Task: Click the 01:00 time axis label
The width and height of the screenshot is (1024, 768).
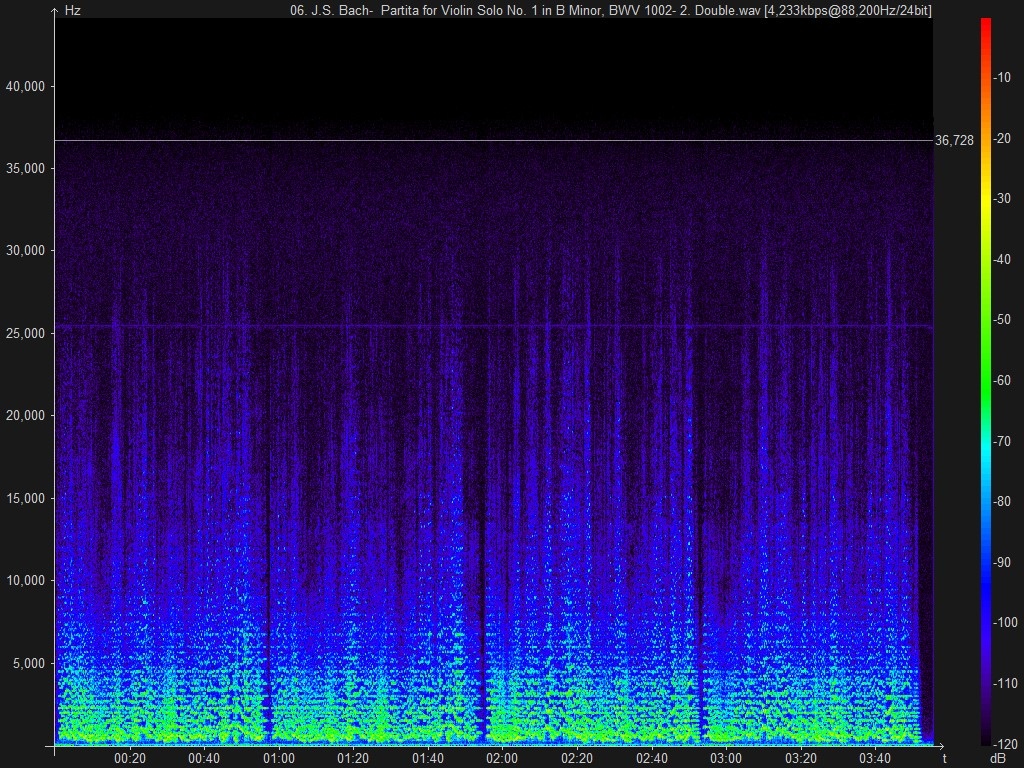Action: 279,758
